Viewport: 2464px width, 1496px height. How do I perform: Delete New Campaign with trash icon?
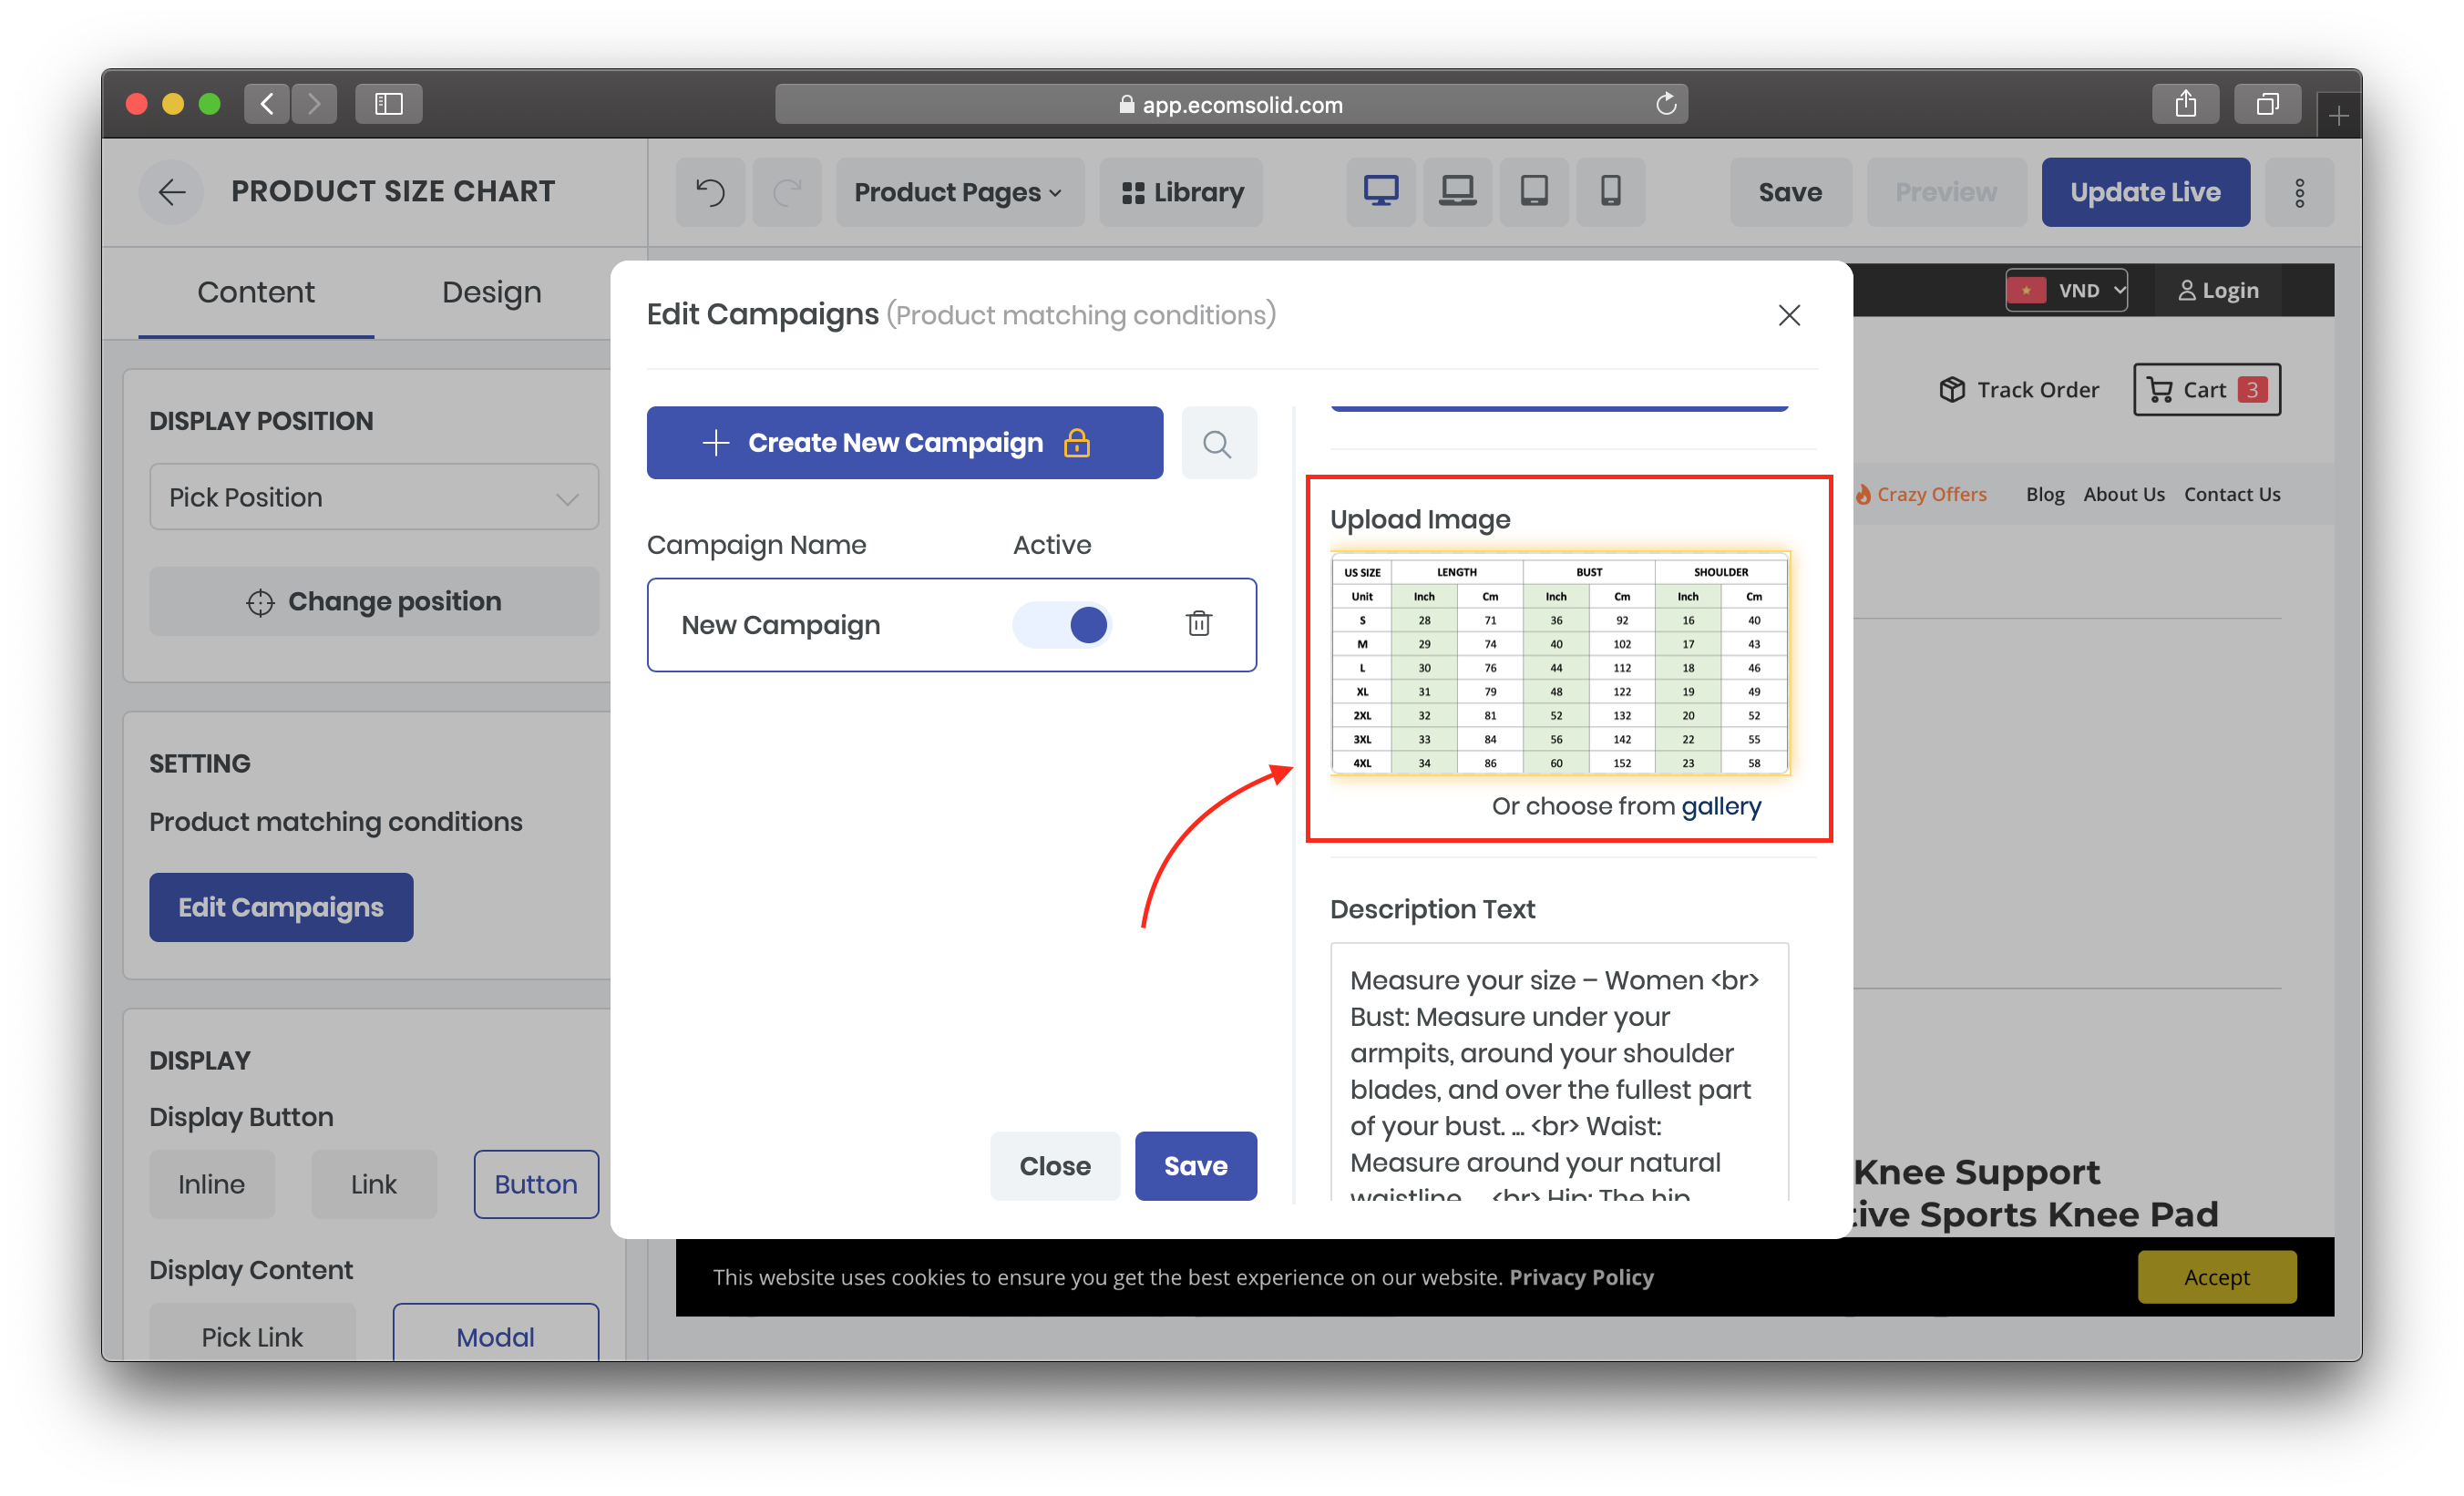[1198, 623]
